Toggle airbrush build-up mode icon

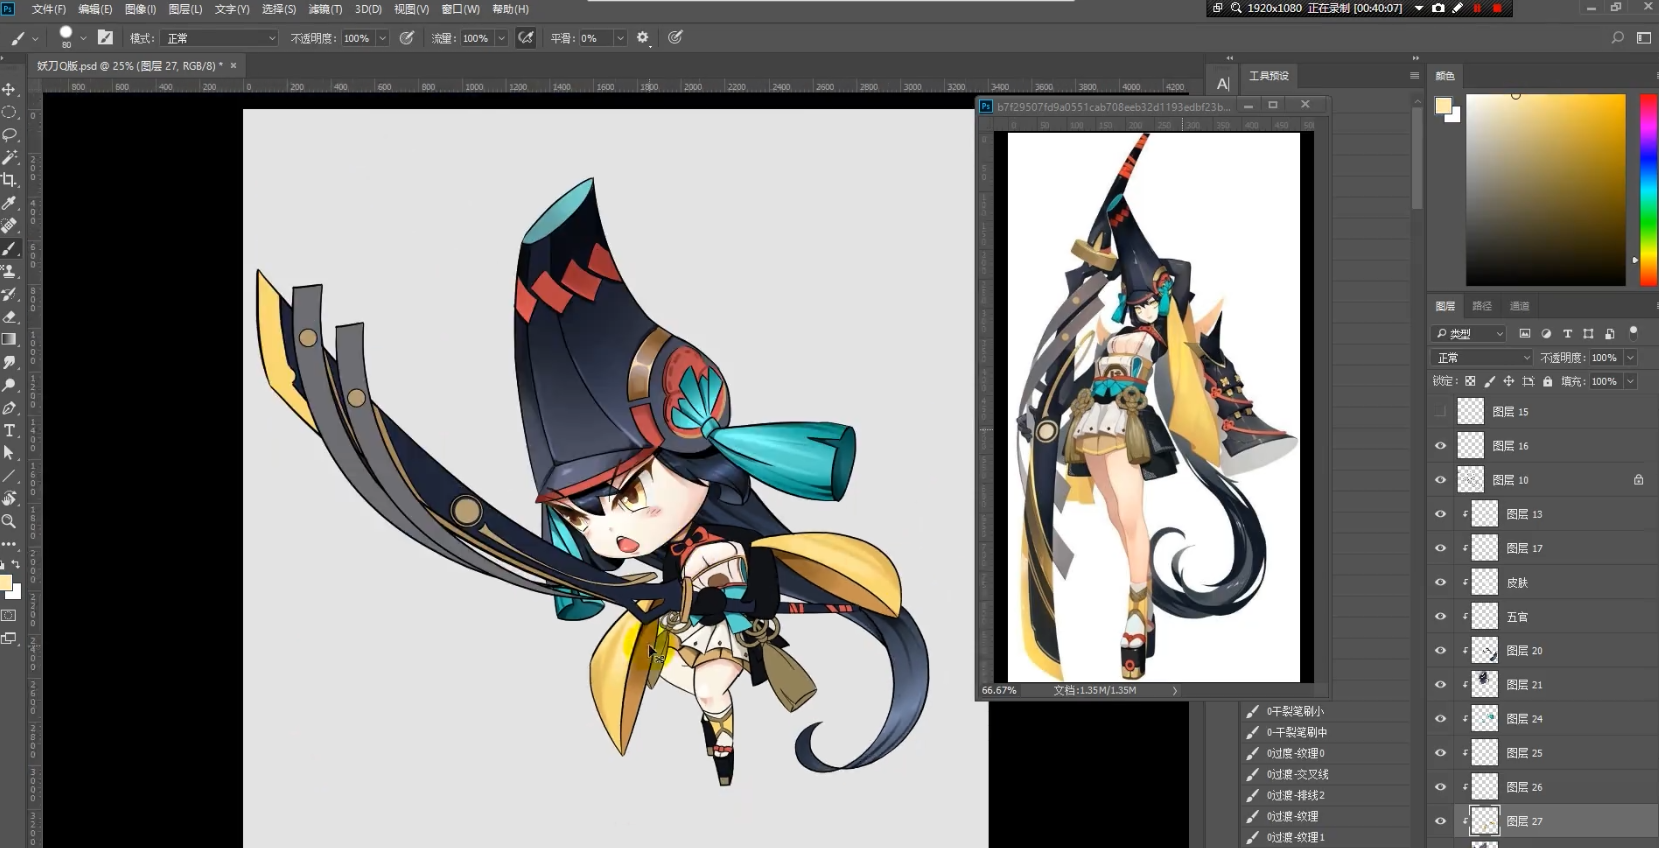525,38
